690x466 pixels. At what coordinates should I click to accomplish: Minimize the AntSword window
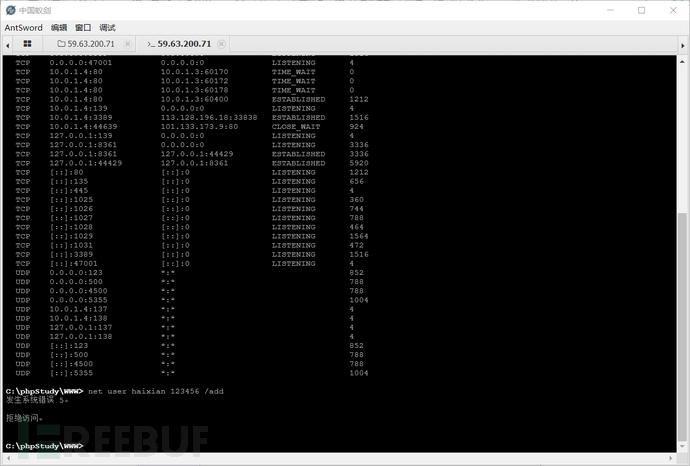tap(610, 10)
